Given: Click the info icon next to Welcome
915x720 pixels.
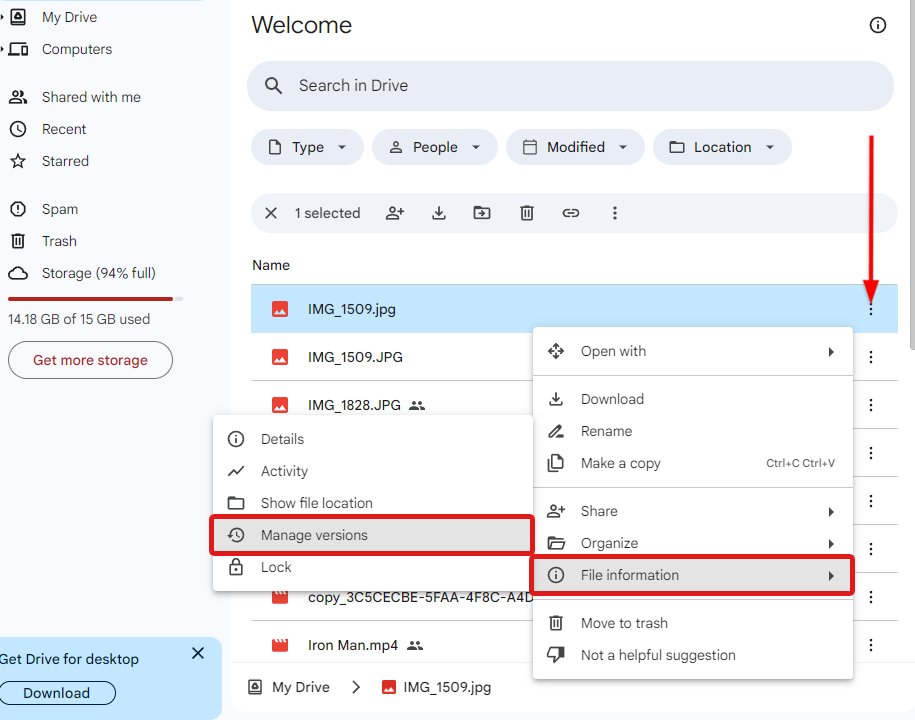Looking at the screenshot, I should click(878, 25).
